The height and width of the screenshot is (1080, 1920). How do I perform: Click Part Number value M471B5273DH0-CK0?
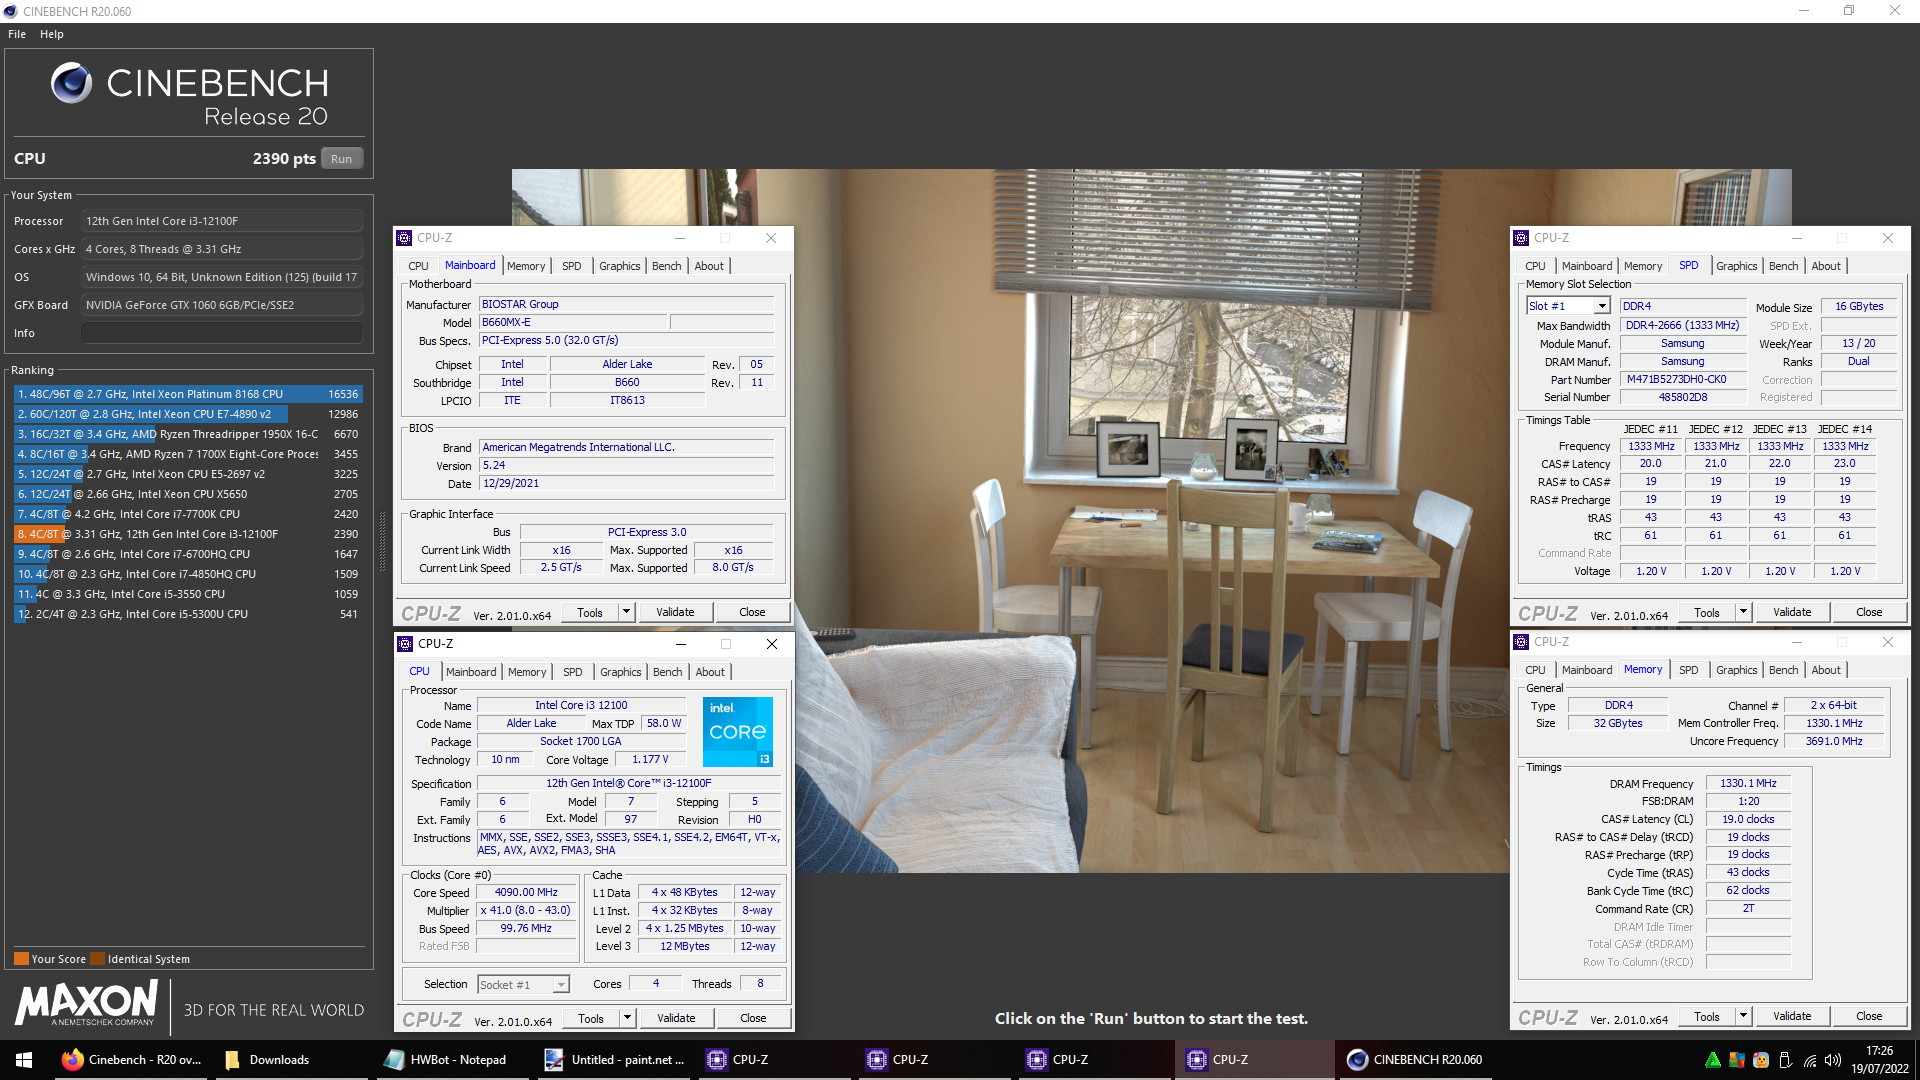pyautogui.click(x=1683, y=380)
